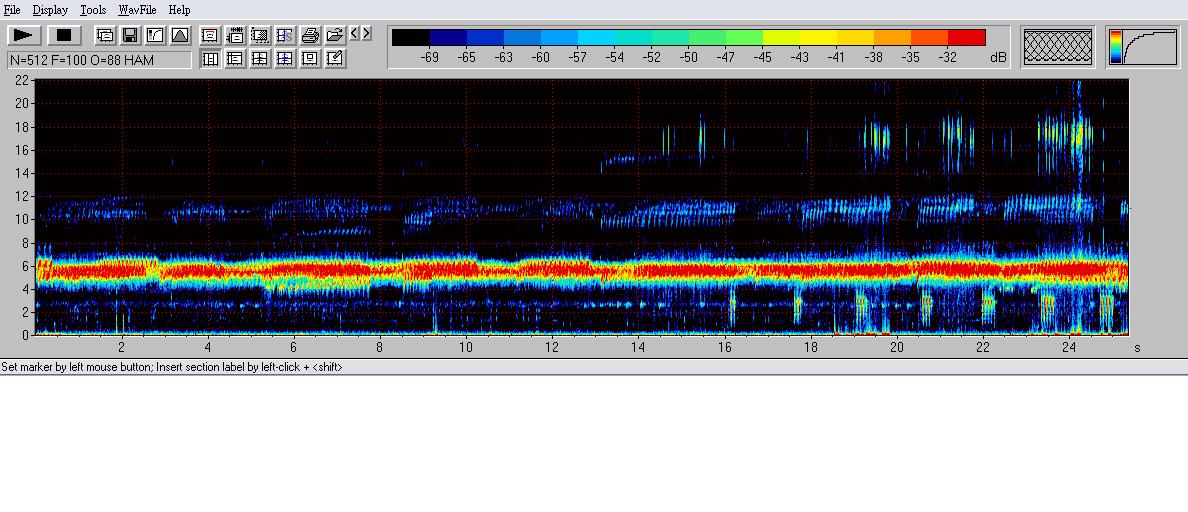Viewport: 1188px width, 512px height.
Task: Open the Help menu
Action: [179, 10]
